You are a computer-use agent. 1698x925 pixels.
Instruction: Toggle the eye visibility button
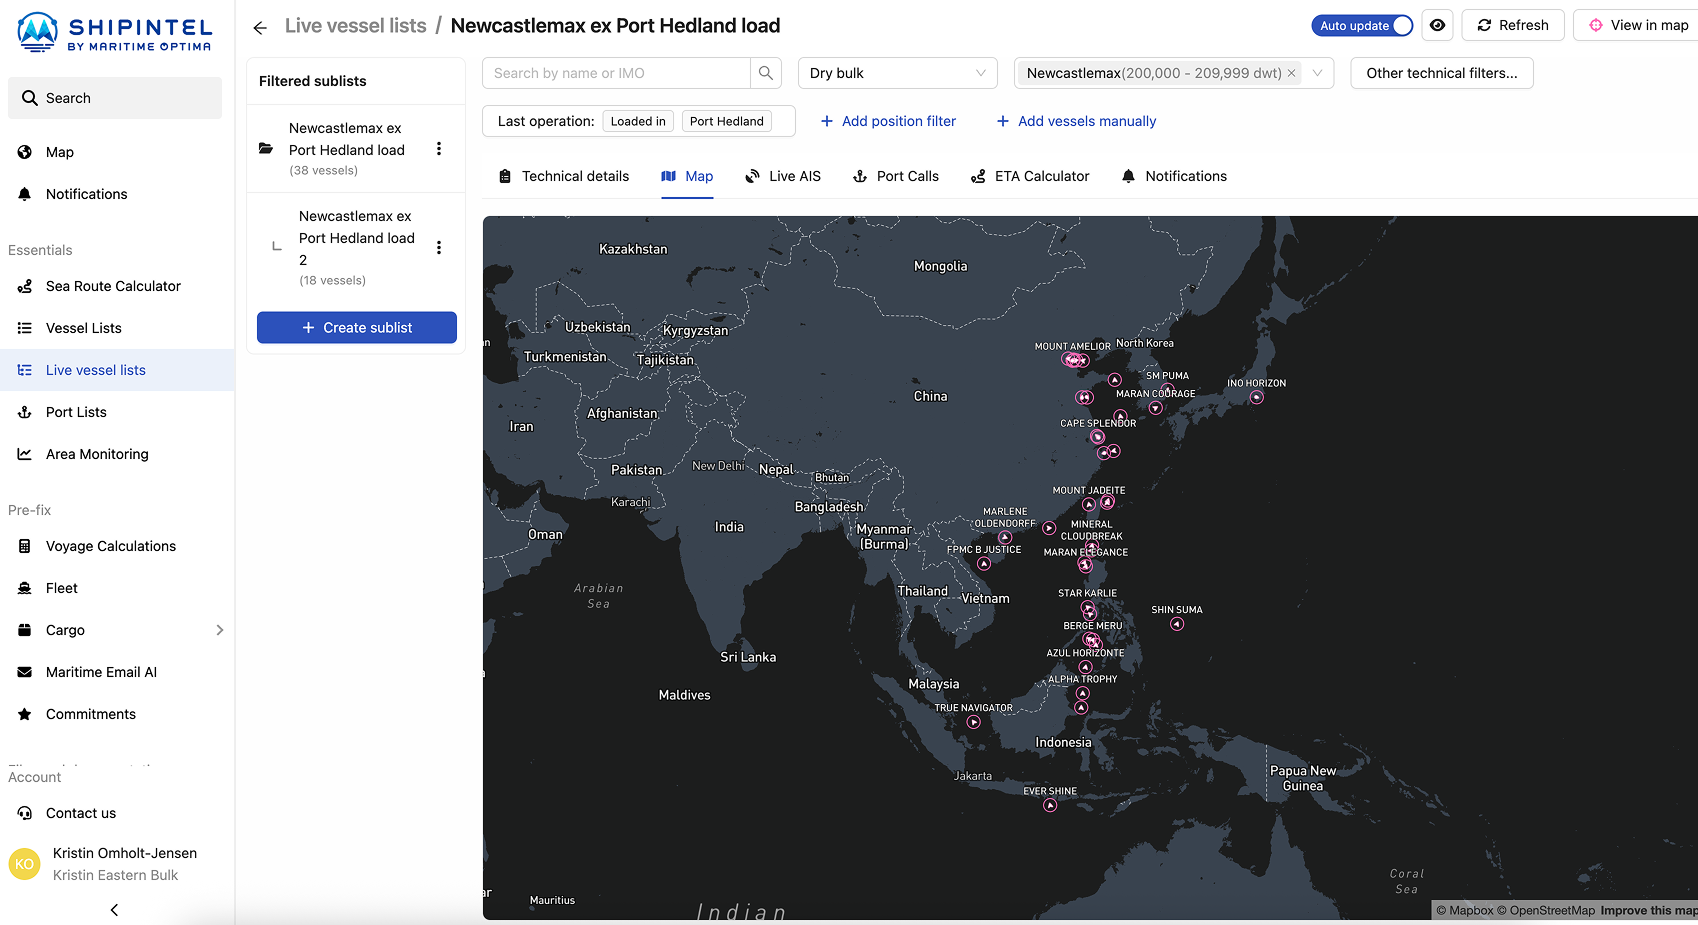coord(1437,26)
